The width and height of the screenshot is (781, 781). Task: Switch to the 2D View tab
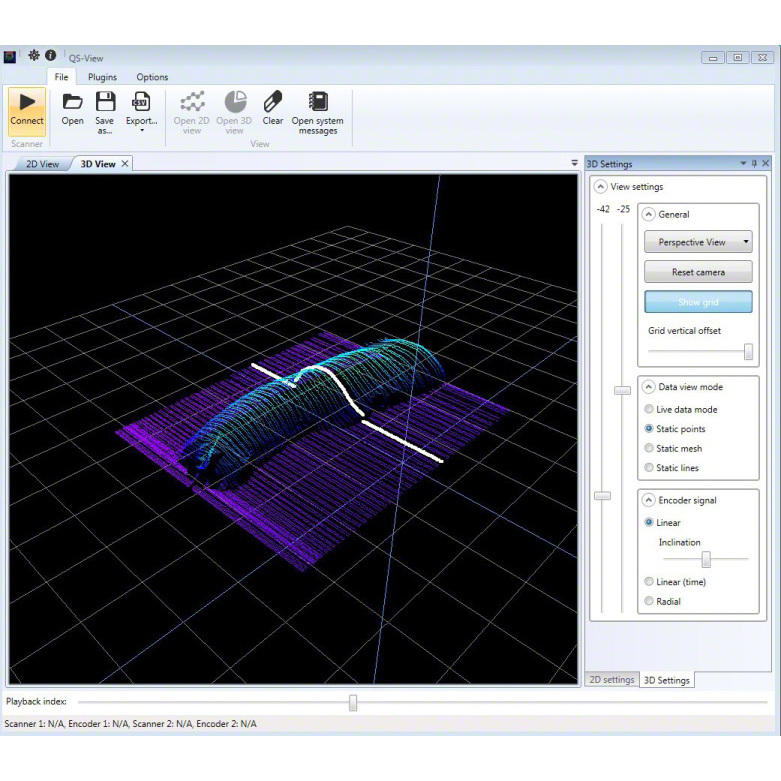click(42, 164)
